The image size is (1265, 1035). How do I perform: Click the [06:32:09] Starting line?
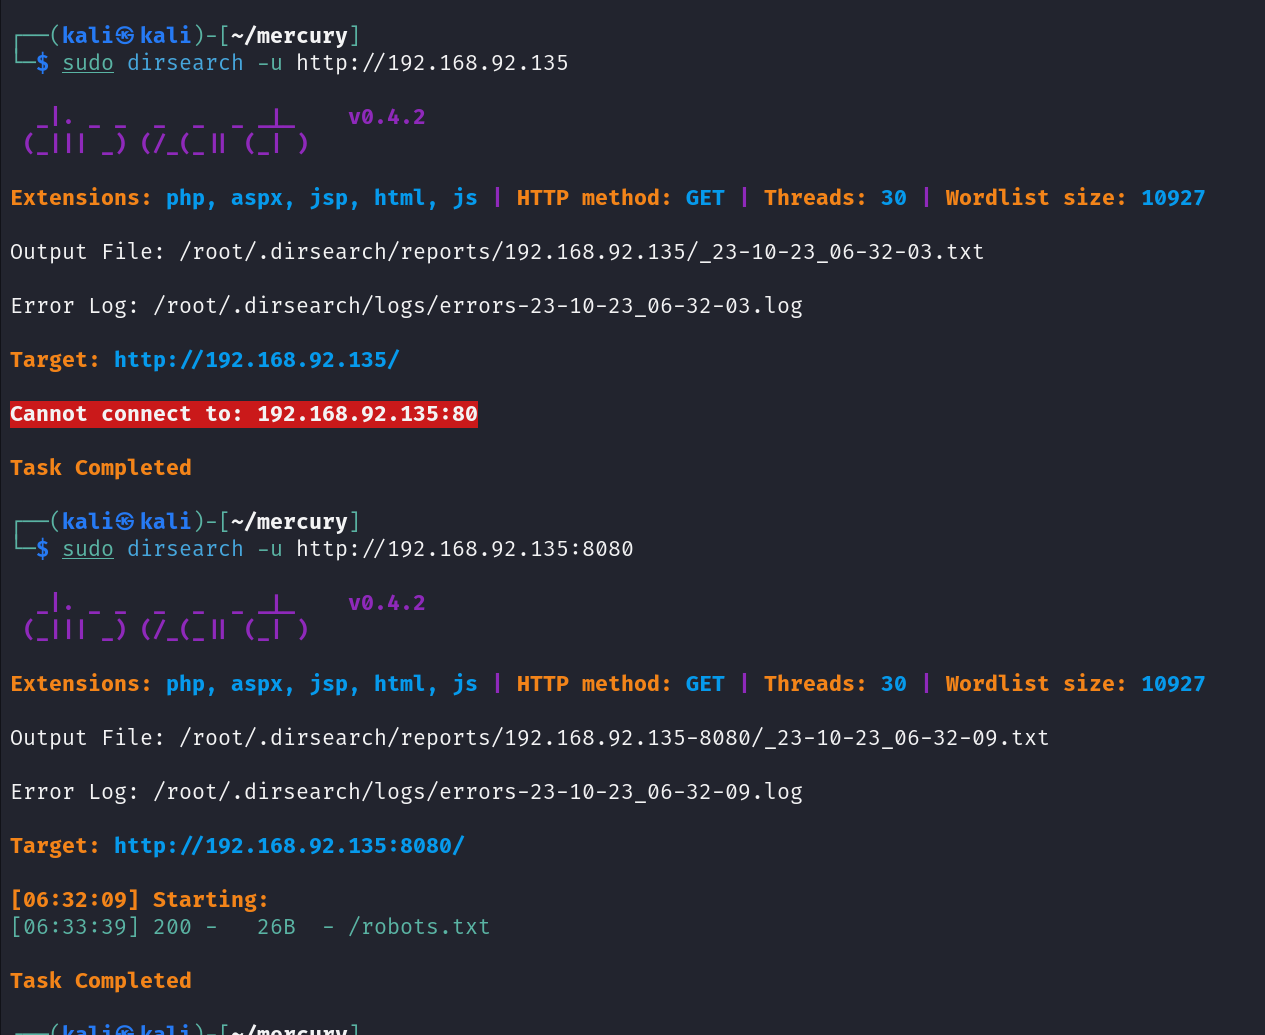click(x=139, y=900)
